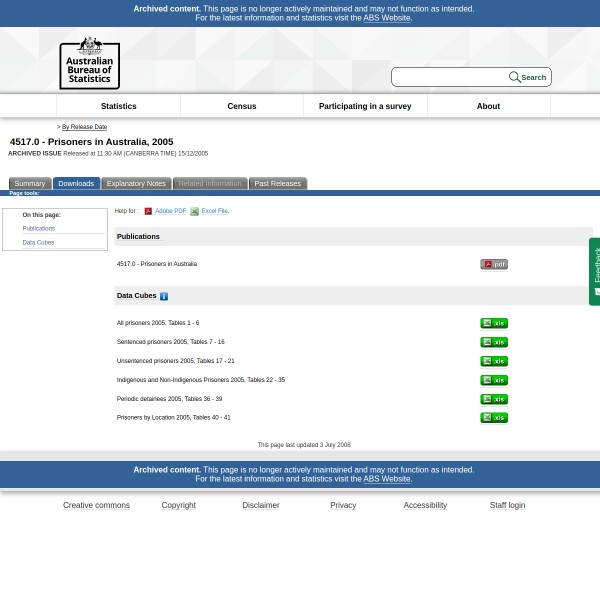Screen dimensions: 600x600
Task: Download Indigenous and Non-Indigenous Prisoners xls
Action: pyautogui.click(x=494, y=380)
